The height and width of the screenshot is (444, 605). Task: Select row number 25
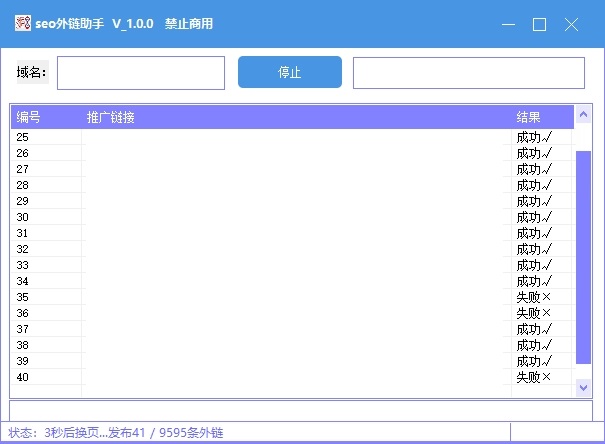291,137
